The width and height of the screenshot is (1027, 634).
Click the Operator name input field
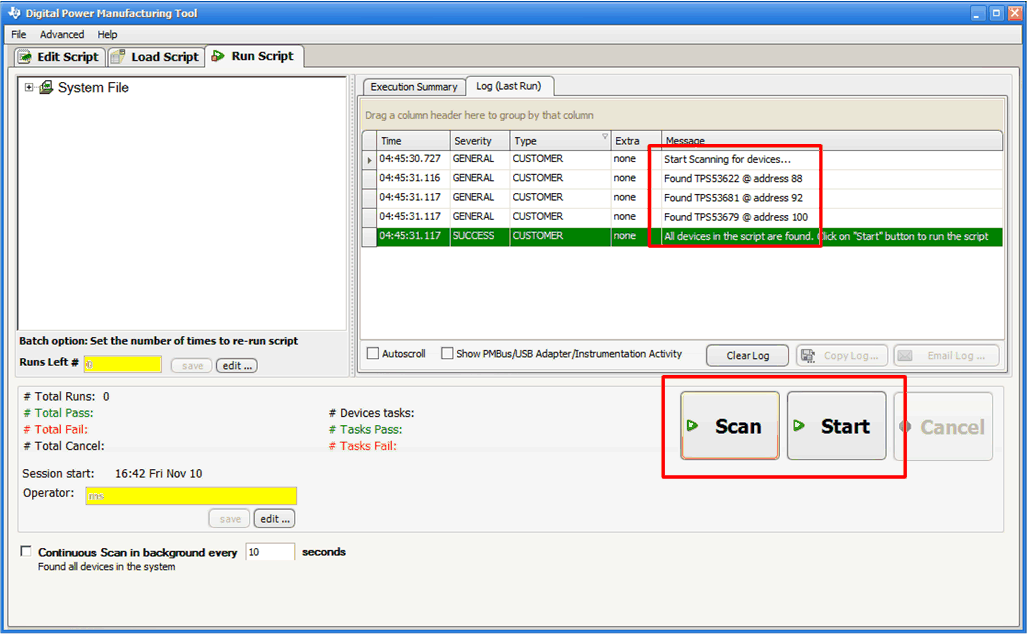click(x=191, y=495)
